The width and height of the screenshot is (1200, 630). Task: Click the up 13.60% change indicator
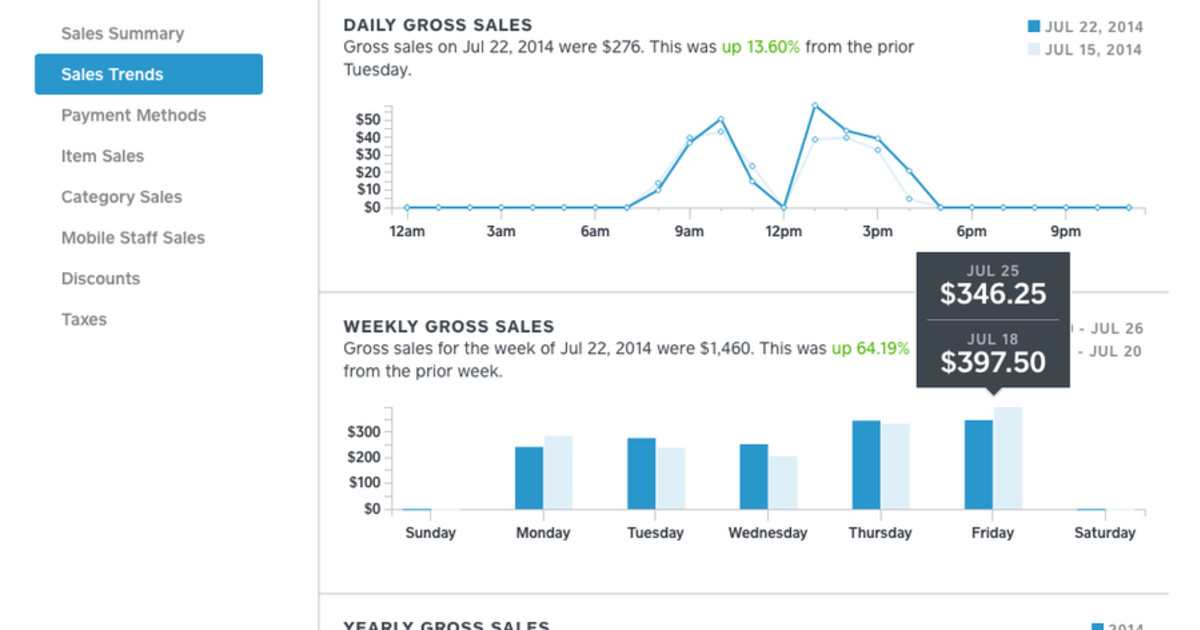[762, 47]
